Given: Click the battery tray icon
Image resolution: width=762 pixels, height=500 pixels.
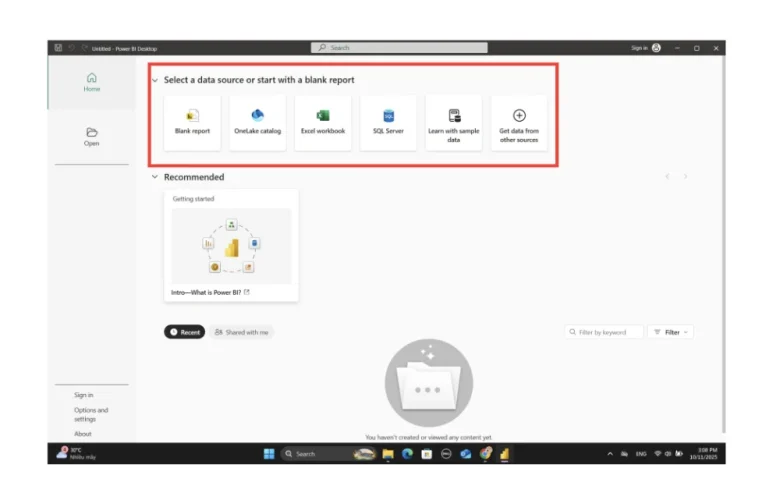Looking at the screenshot, I should 679,454.
